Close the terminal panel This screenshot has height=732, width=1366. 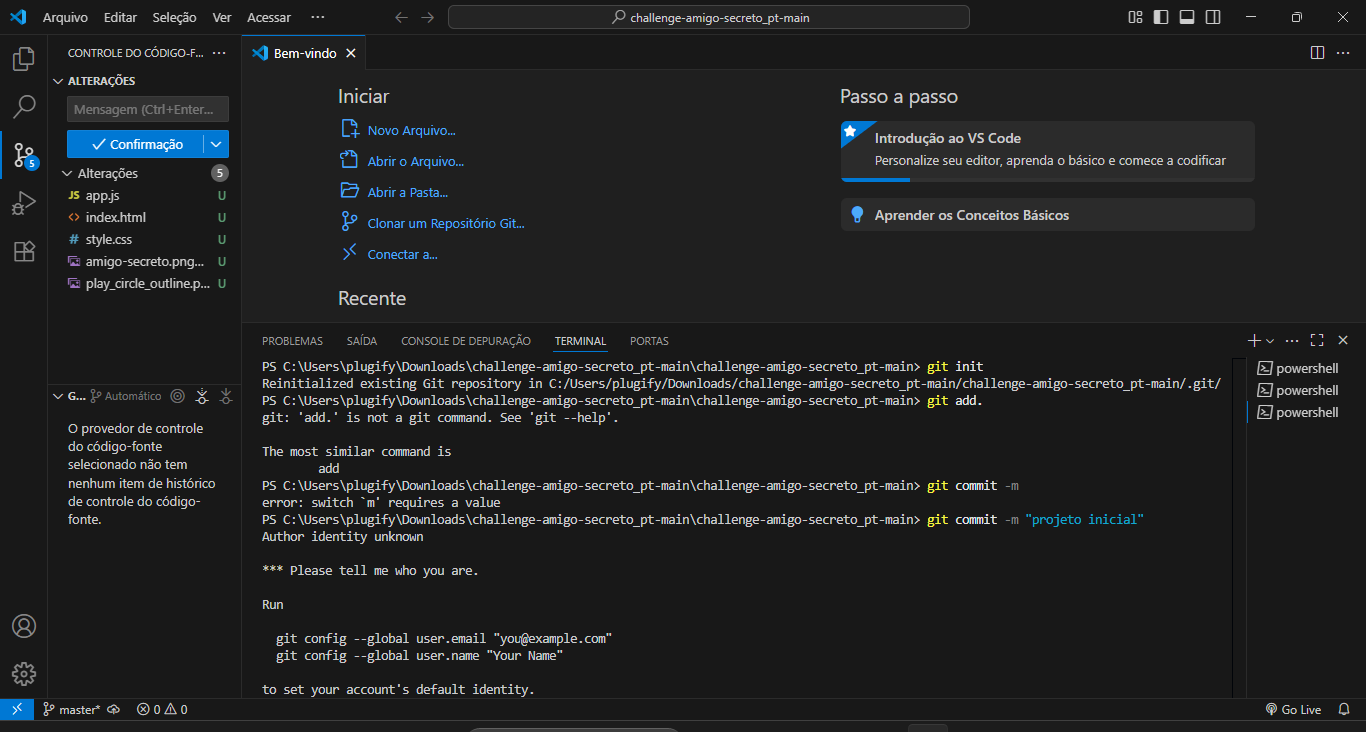point(1343,340)
